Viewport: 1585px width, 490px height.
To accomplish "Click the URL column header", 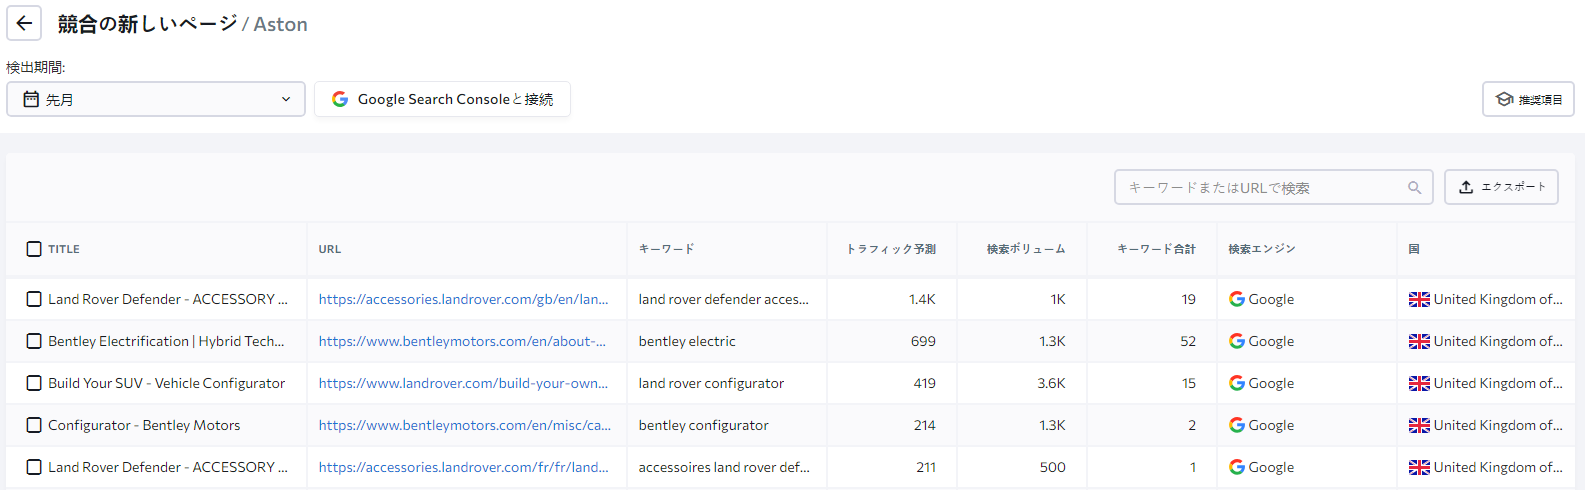I will click(330, 249).
